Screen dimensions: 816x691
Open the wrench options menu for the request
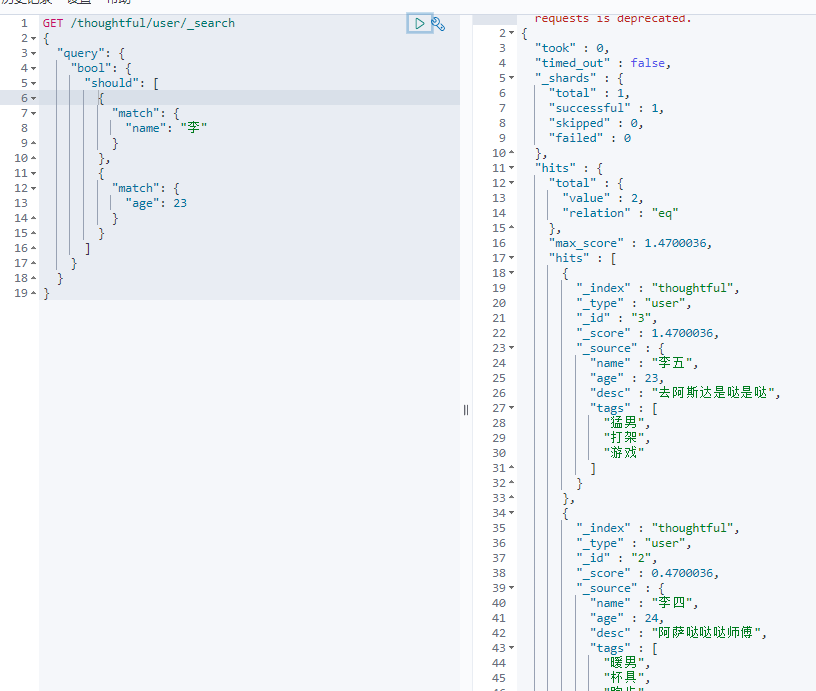(438, 24)
